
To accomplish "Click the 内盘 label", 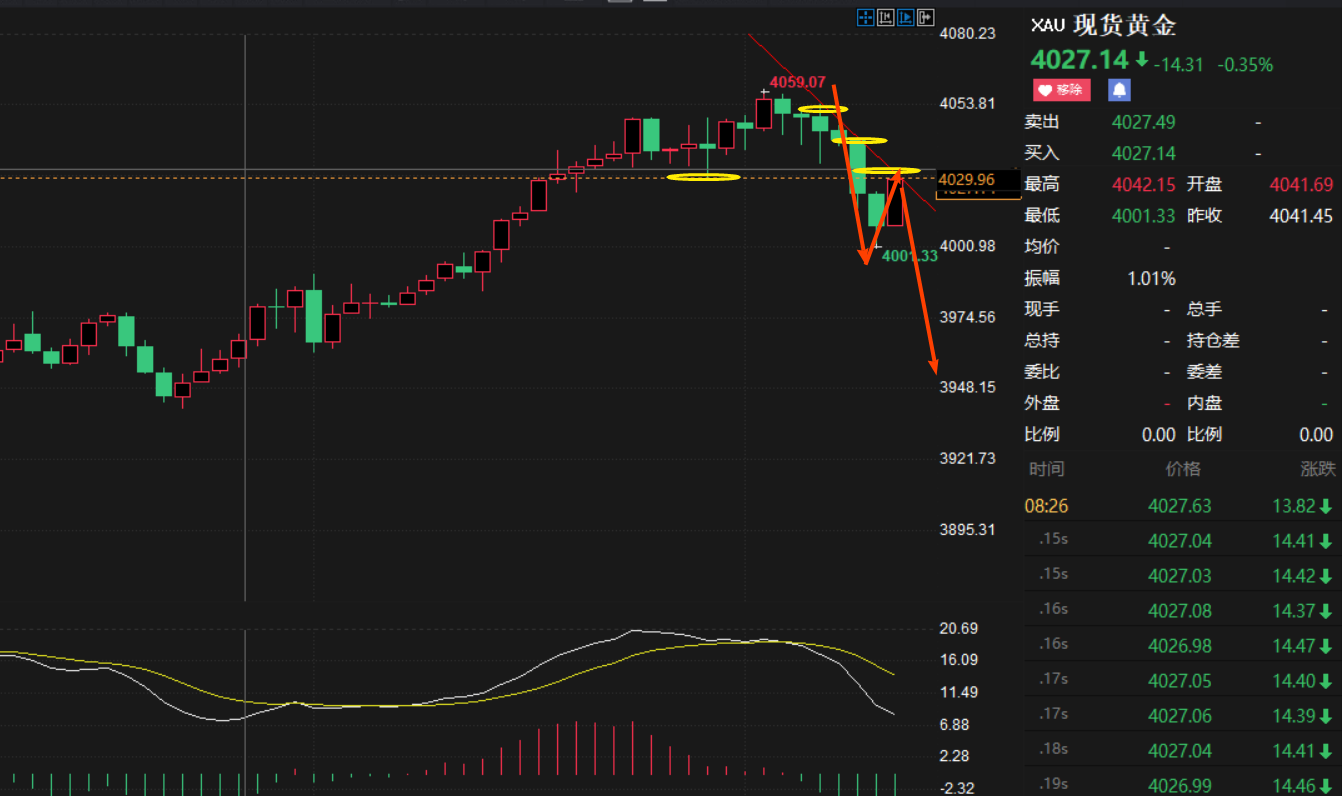I will tap(1204, 403).
